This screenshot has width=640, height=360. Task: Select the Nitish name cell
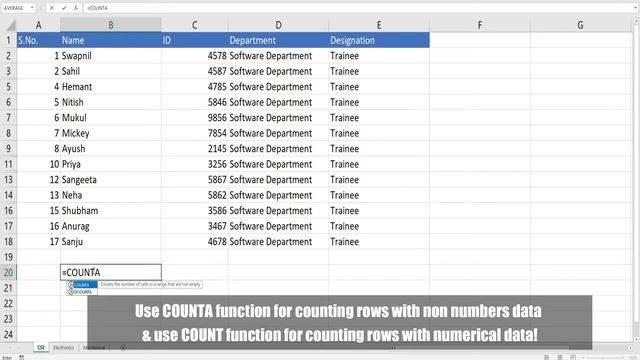[x=111, y=102]
